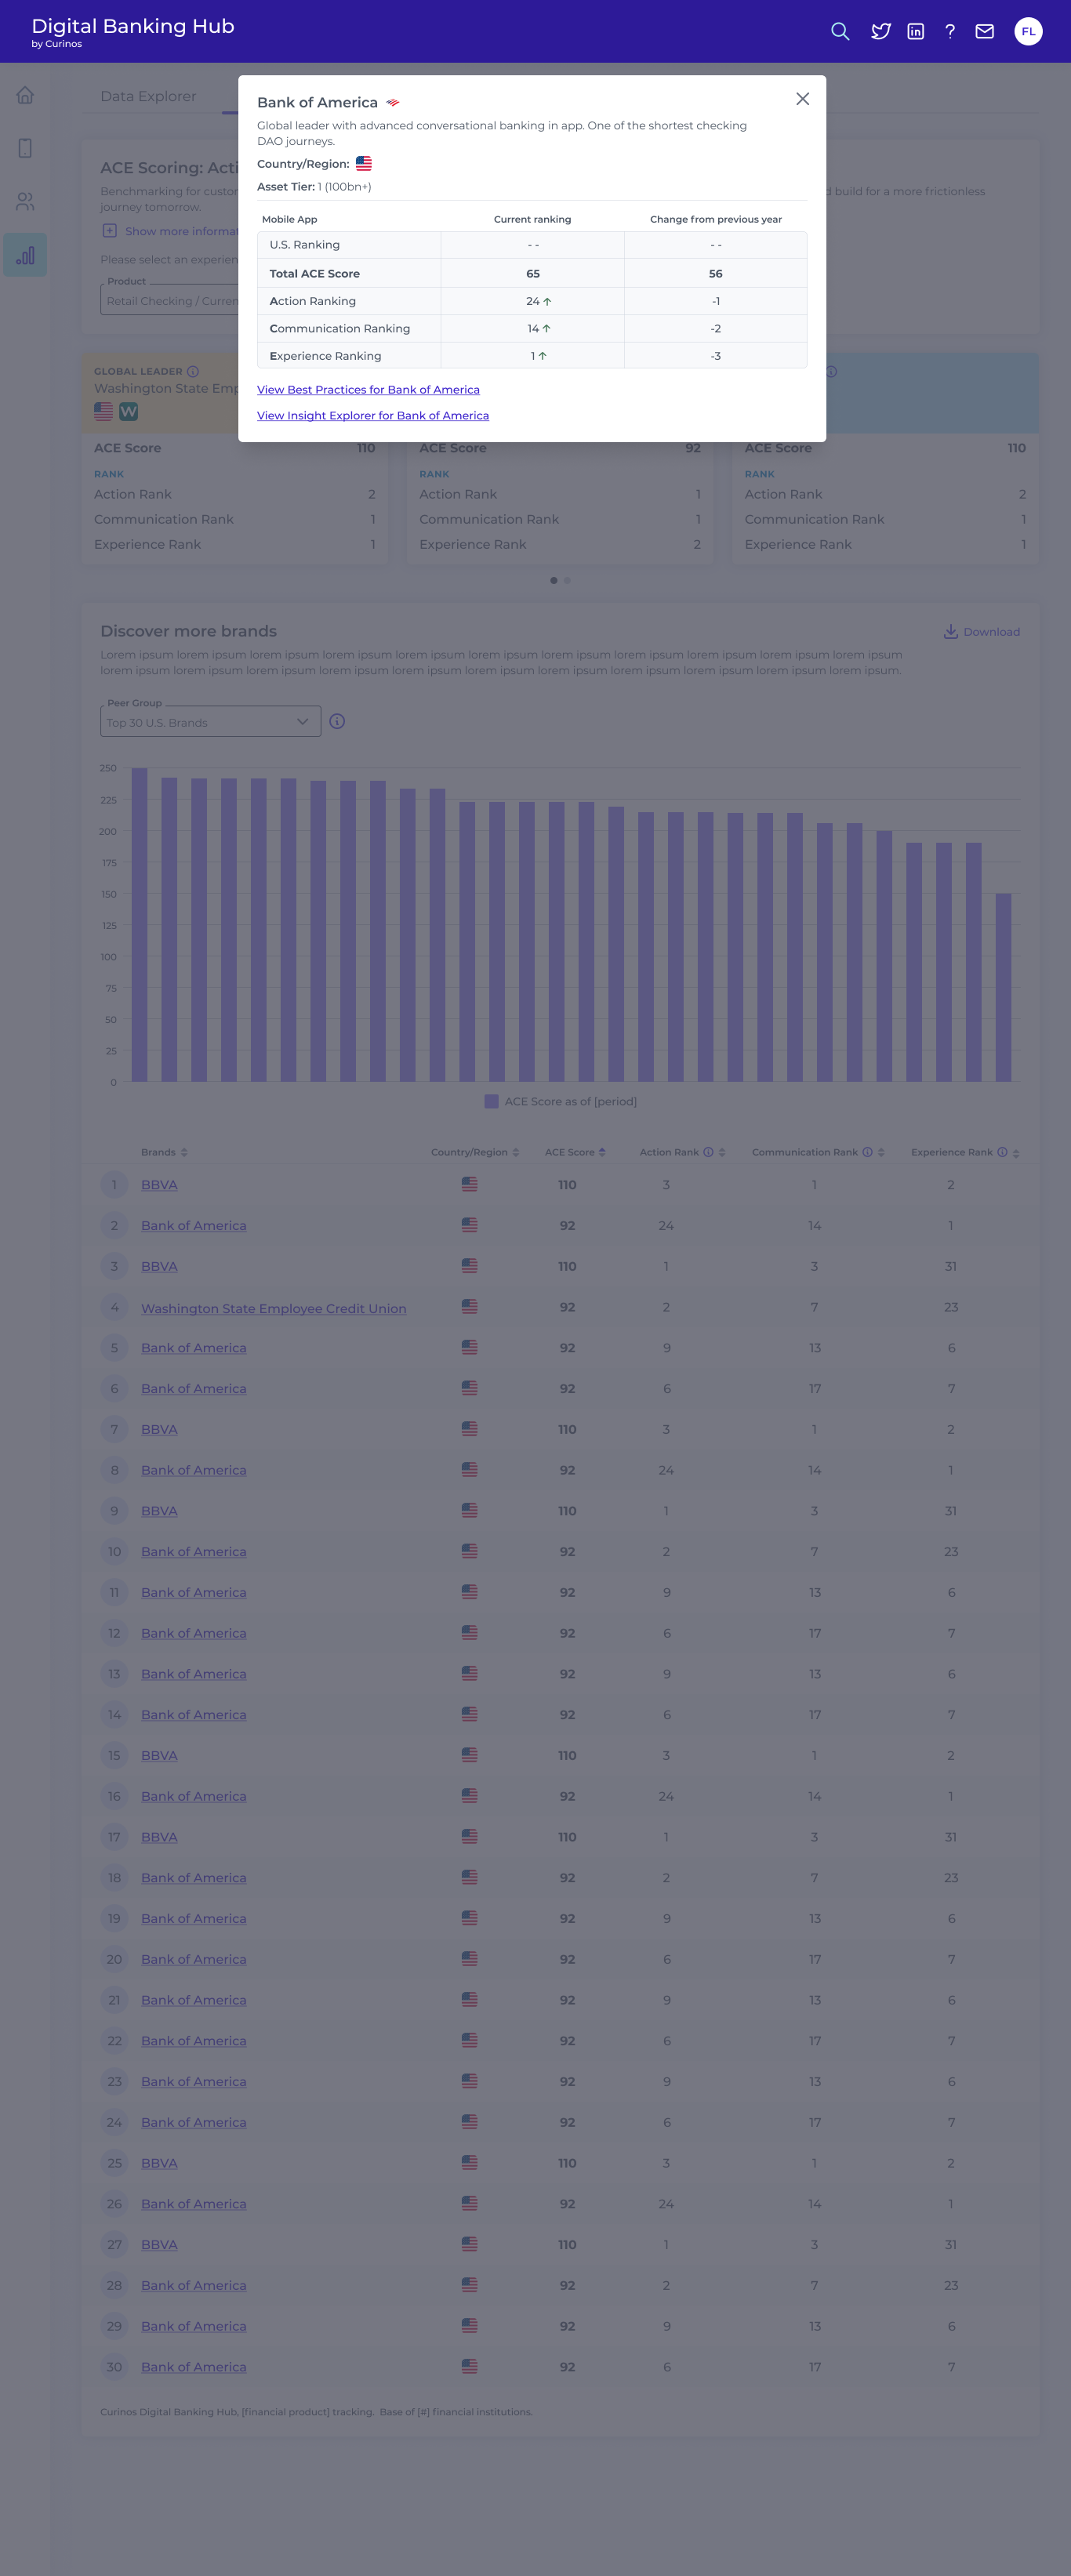Open the Twitter icon in header

click(880, 32)
